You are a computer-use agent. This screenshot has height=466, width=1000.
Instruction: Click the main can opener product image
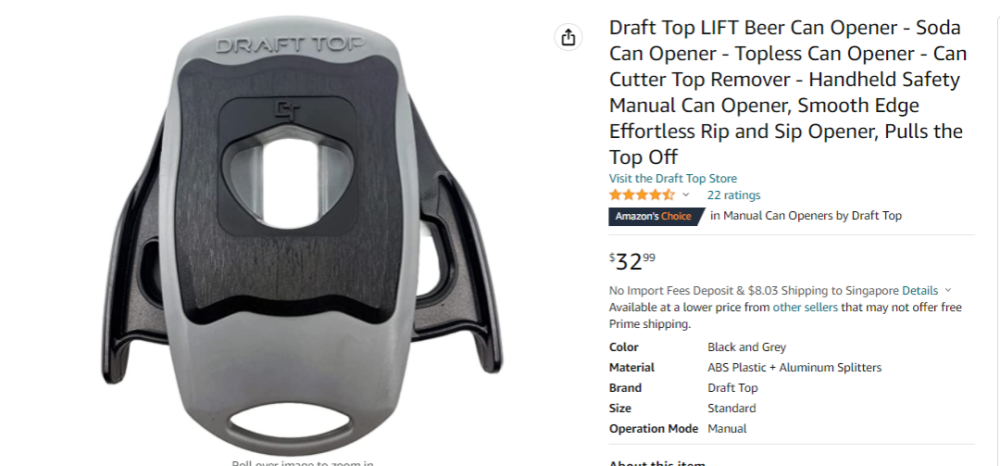302,236
